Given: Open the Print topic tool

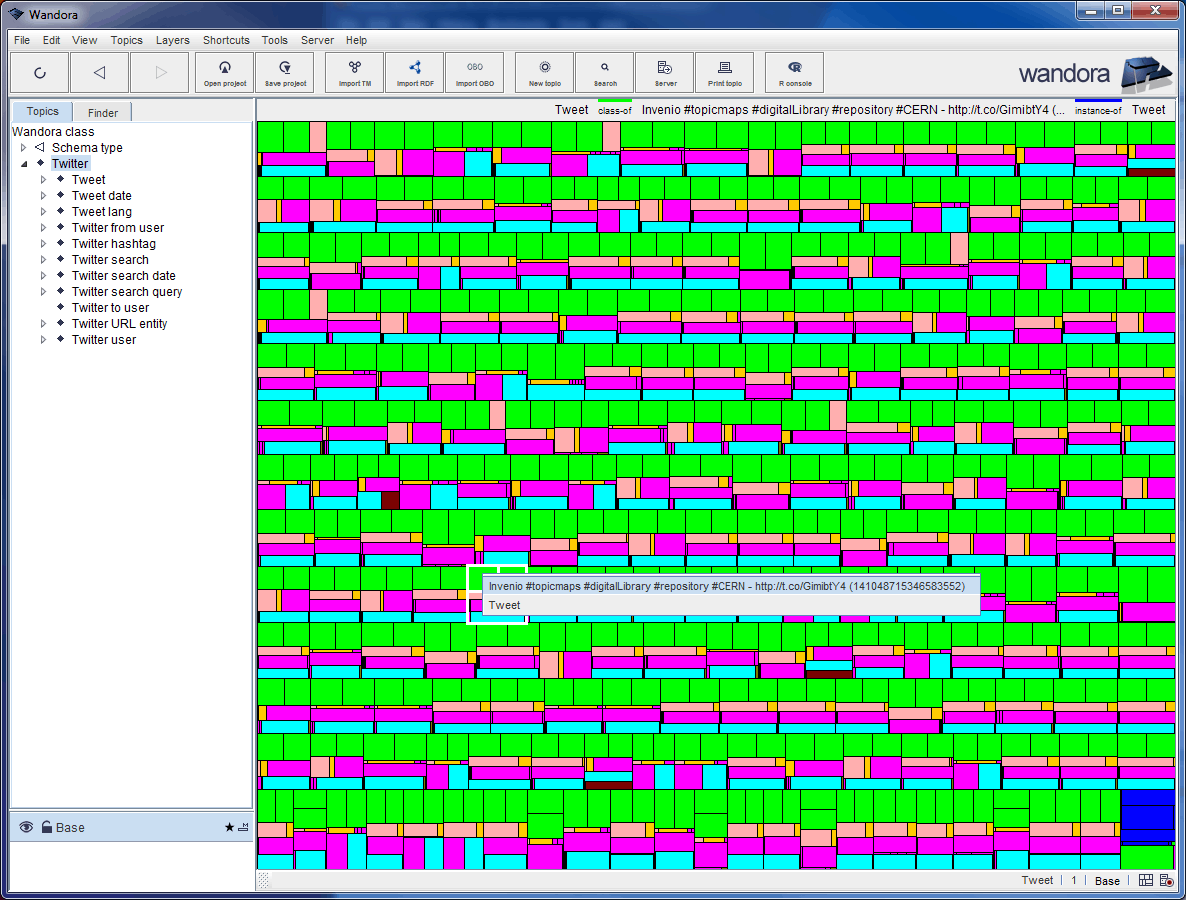Looking at the screenshot, I should [724, 72].
